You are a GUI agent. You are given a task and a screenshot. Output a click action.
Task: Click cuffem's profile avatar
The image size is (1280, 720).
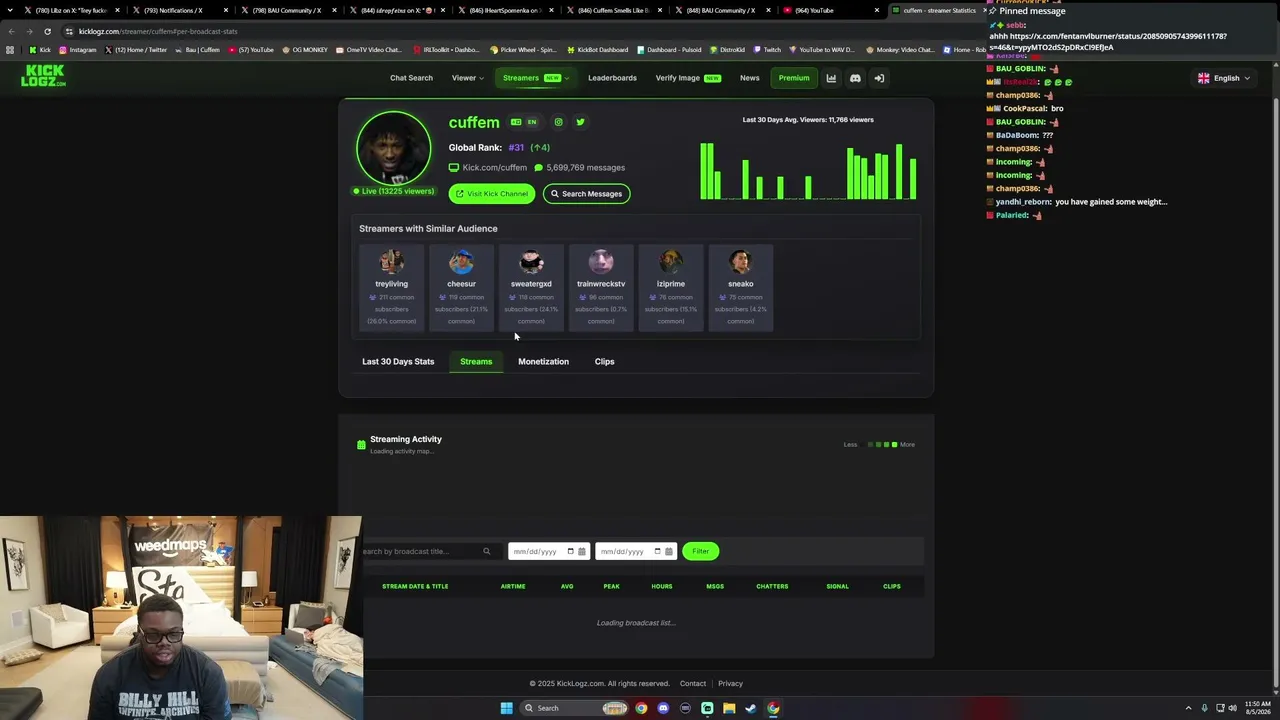[393, 148]
